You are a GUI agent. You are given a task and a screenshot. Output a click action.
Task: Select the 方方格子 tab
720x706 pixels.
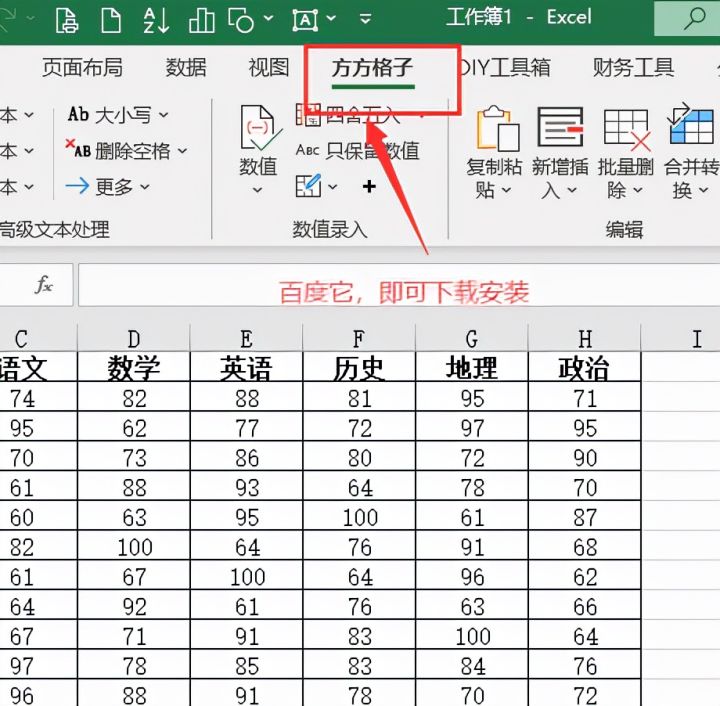pyautogui.click(x=372, y=67)
